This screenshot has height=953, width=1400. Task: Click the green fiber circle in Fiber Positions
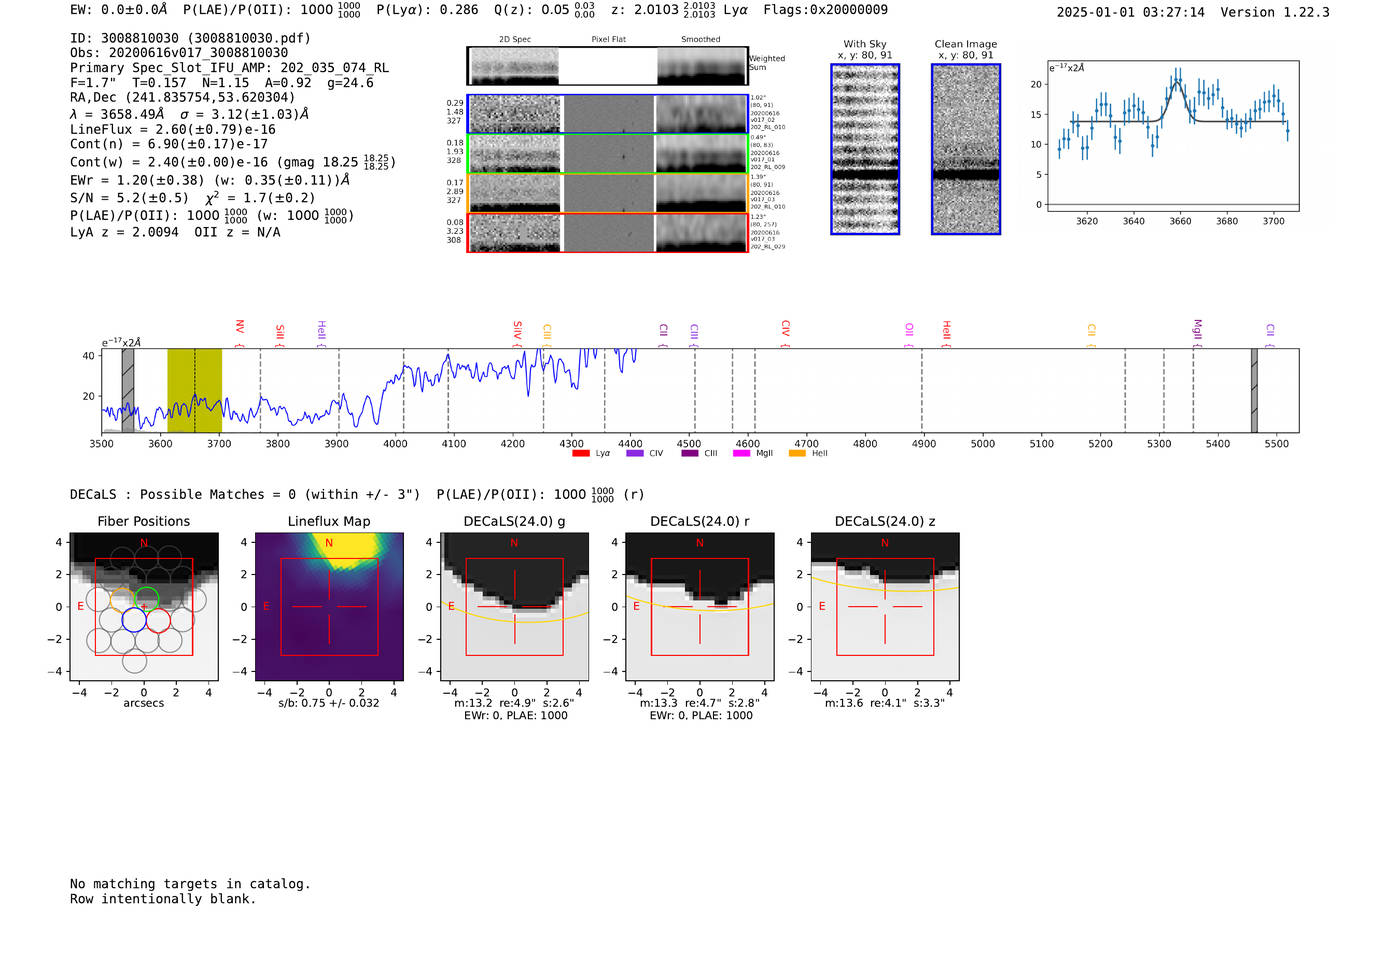pos(146,600)
